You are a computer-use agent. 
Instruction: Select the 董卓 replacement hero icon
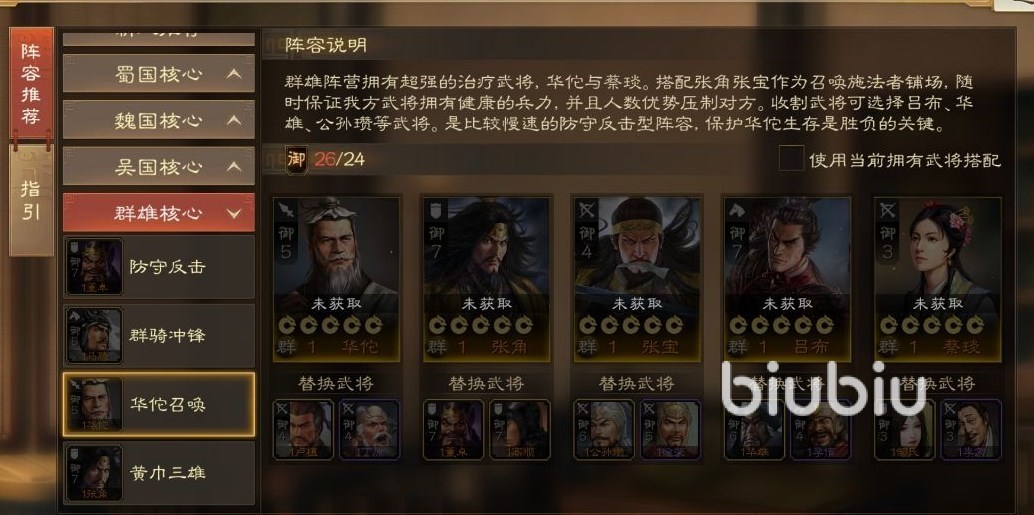pyautogui.click(x=454, y=429)
